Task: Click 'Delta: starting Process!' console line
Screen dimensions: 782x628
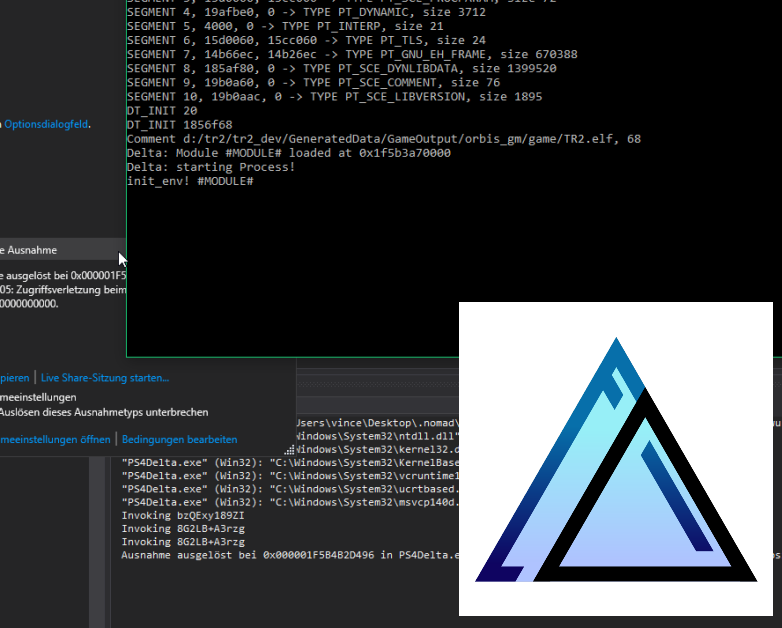Action: [211, 167]
